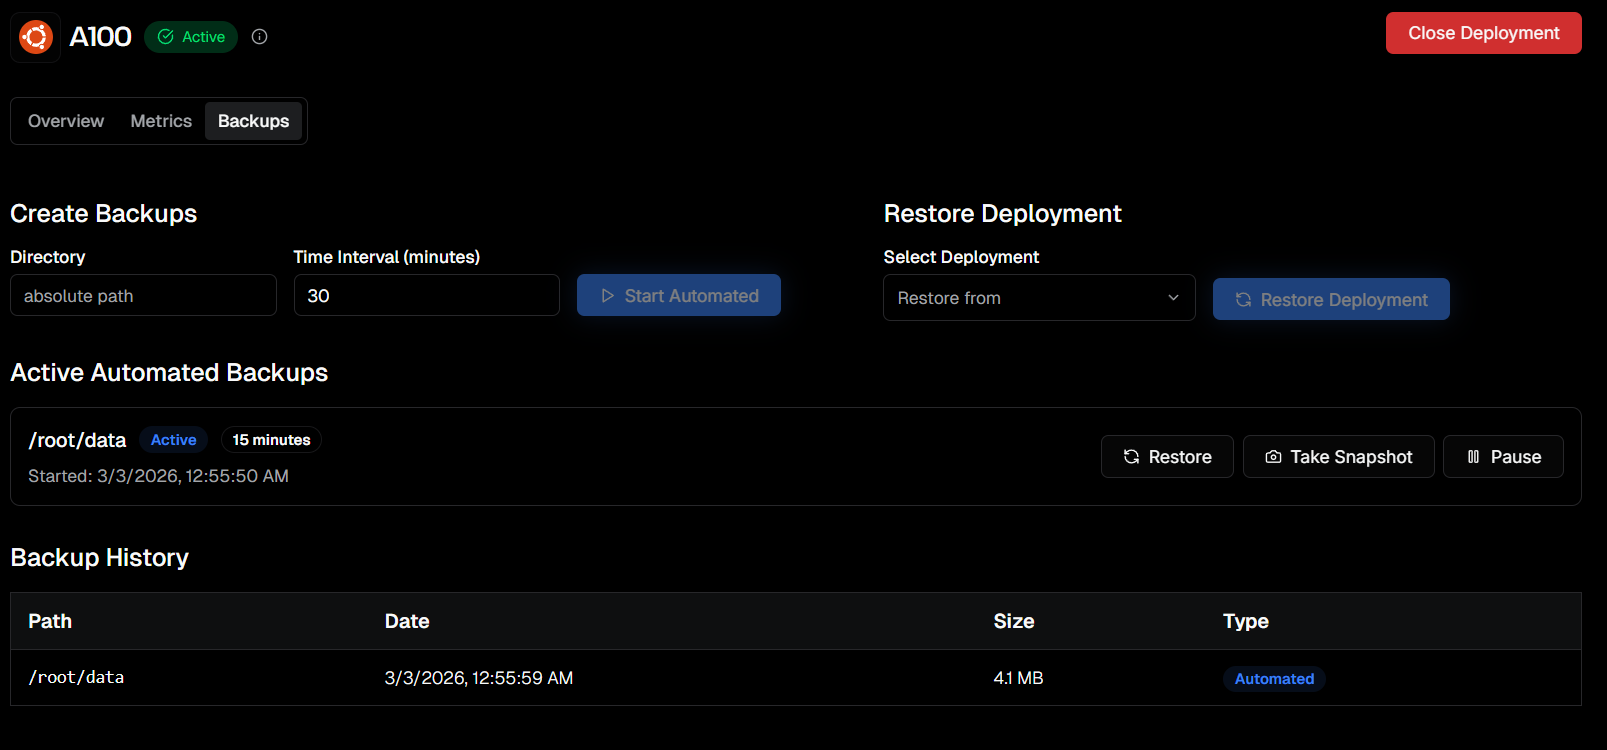The width and height of the screenshot is (1607, 750).
Task: Expand the Select Deployment chevron arrow
Action: pyautogui.click(x=1173, y=298)
